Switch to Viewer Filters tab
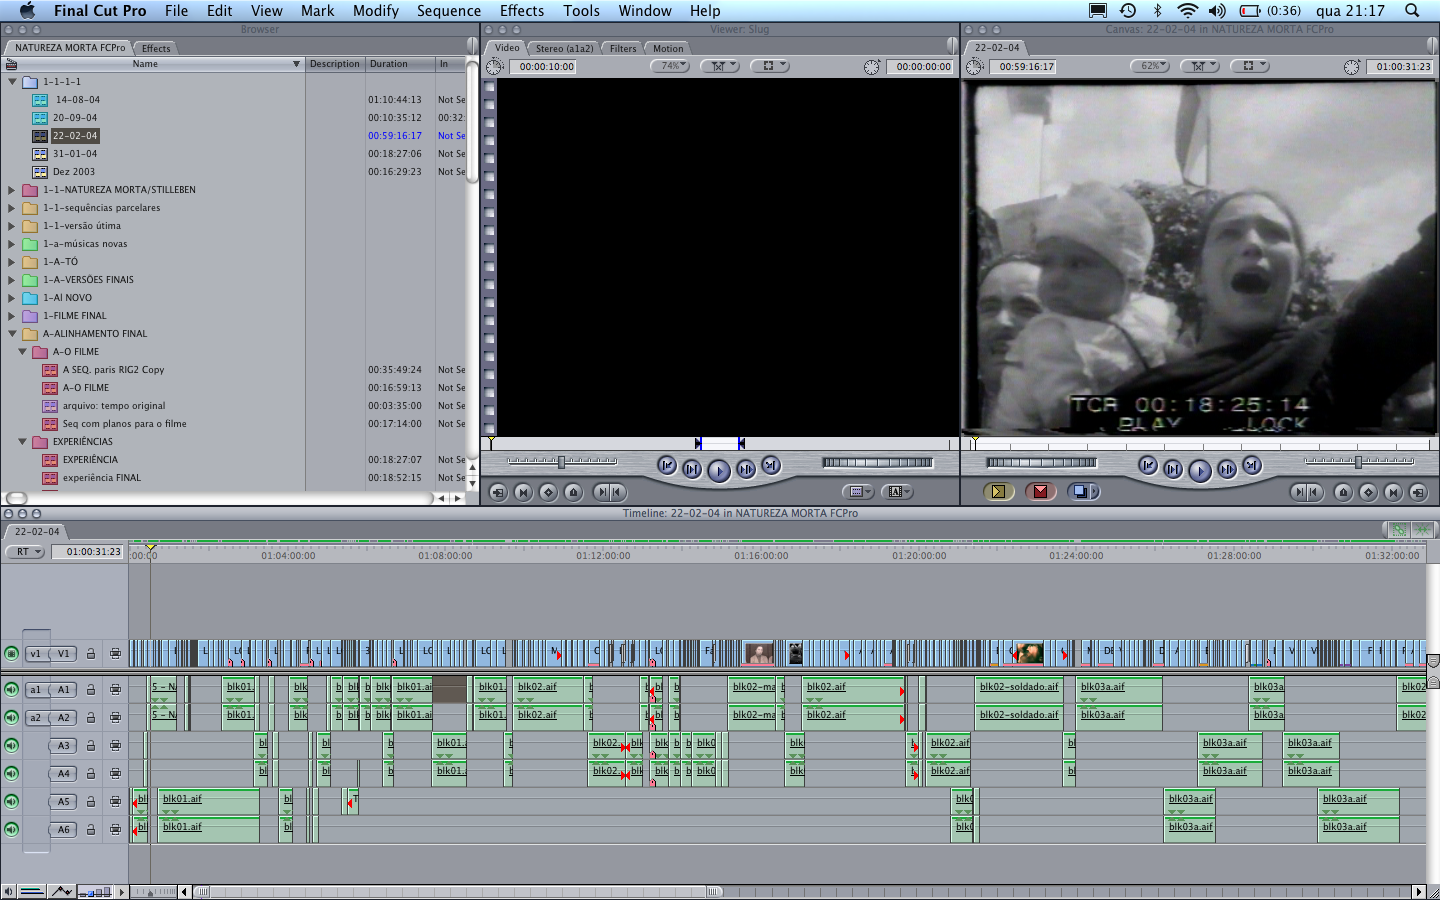The height and width of the screenshot is (900, 1440). point(623,48)
